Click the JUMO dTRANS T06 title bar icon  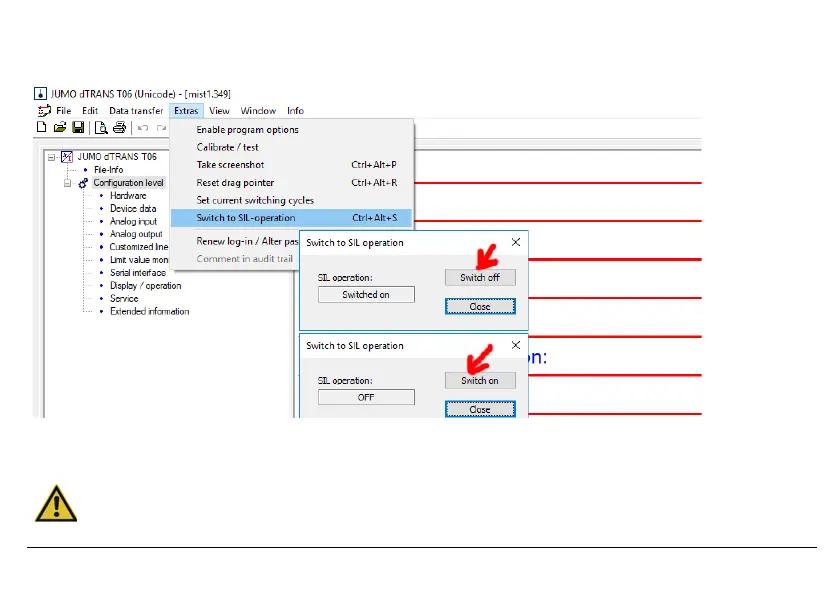(40, 94)
